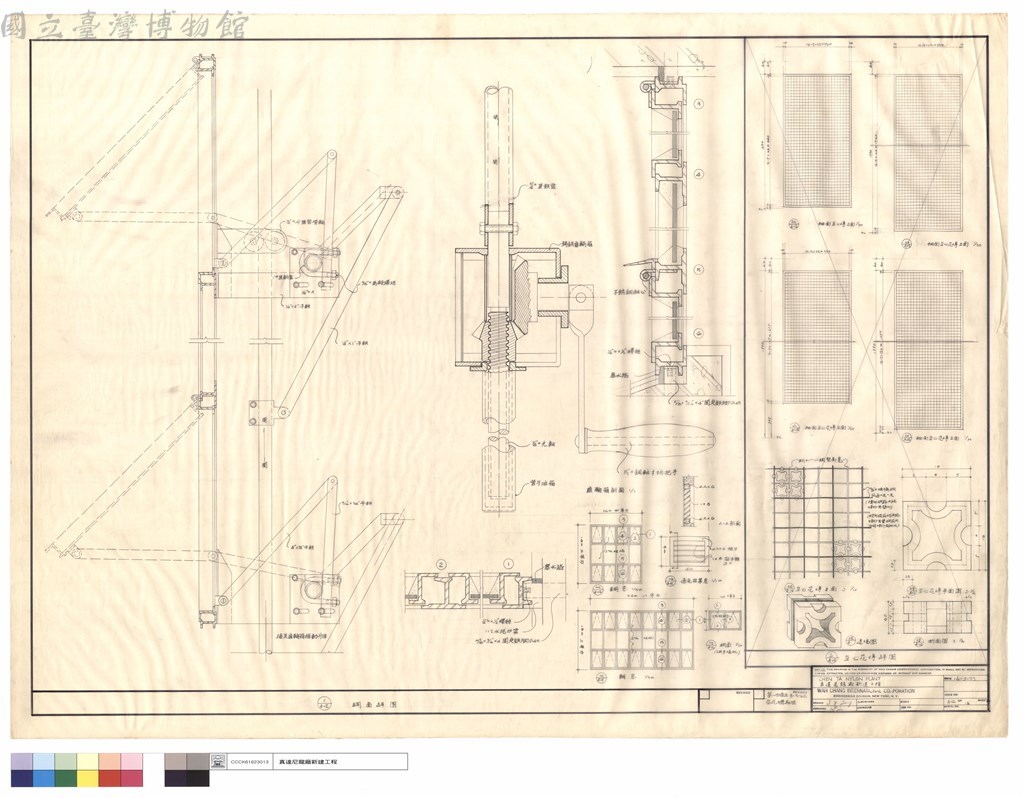
Task: Select the red swatch on the color bar
Action: 110,778
